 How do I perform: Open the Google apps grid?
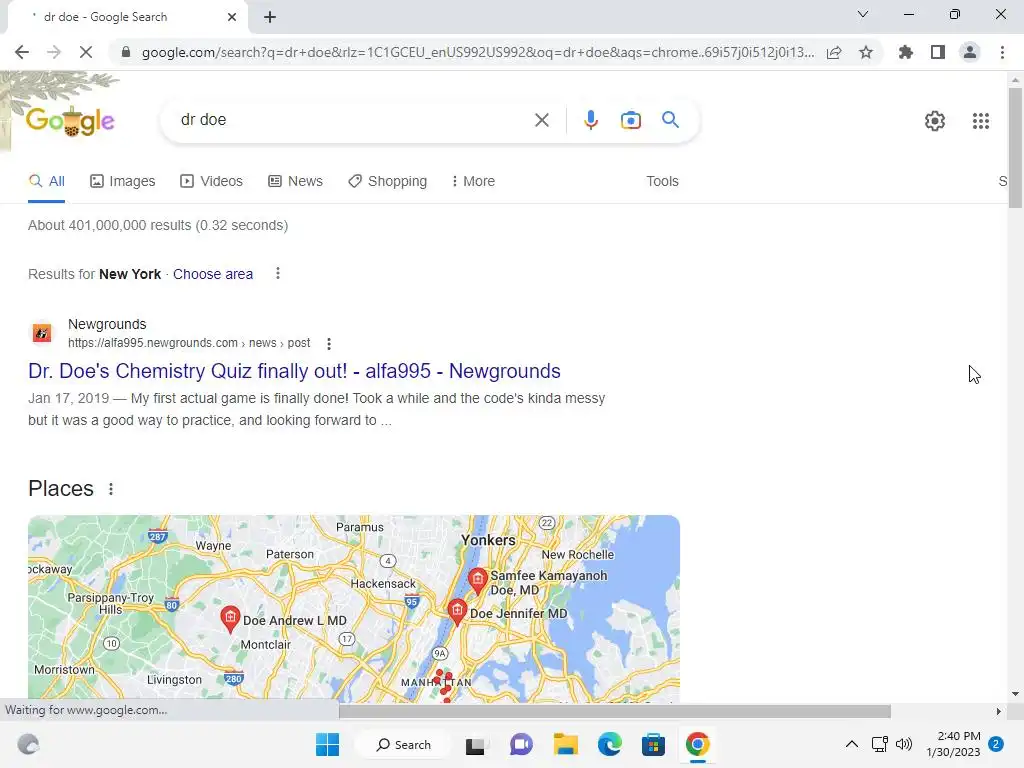980,121
